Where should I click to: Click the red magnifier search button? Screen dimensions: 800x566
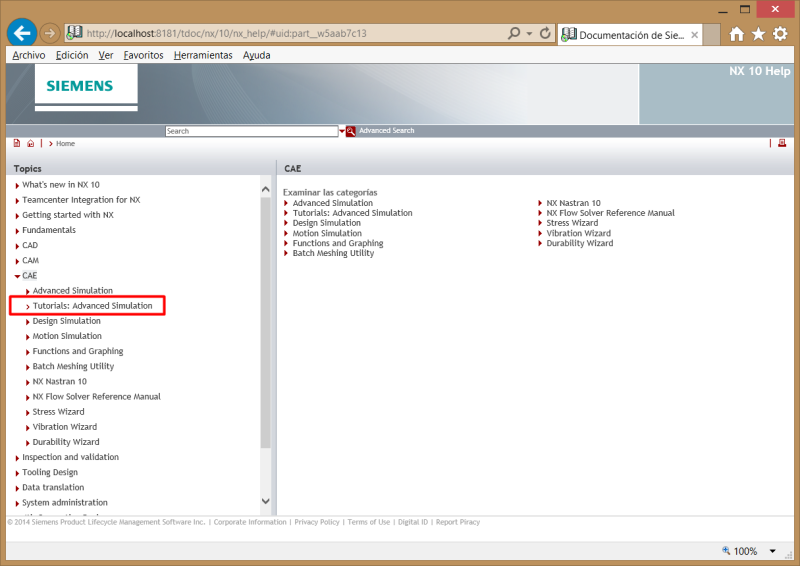click(351, 131)
